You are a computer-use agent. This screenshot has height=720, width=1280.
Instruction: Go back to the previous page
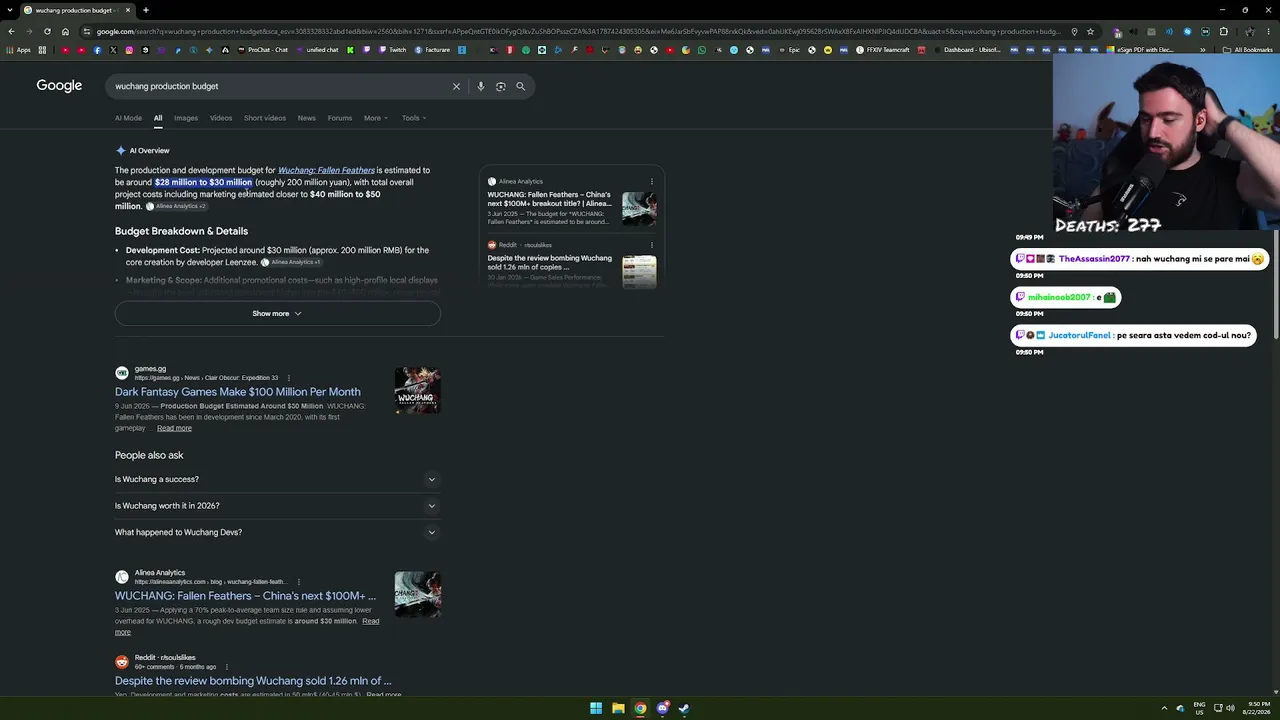coord(11,31)
